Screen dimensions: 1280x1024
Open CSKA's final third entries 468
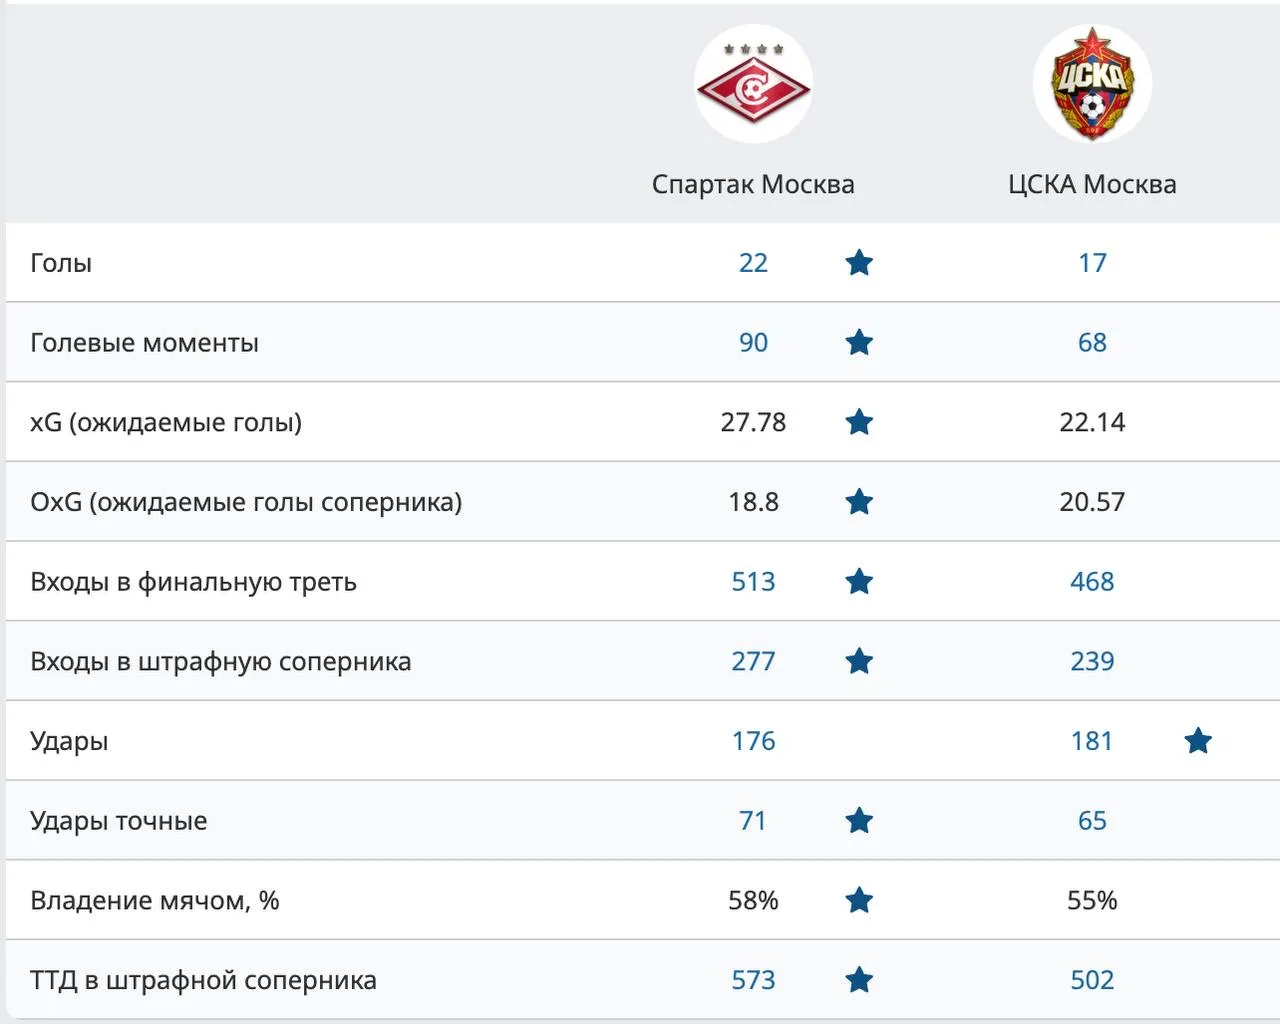1092,582
